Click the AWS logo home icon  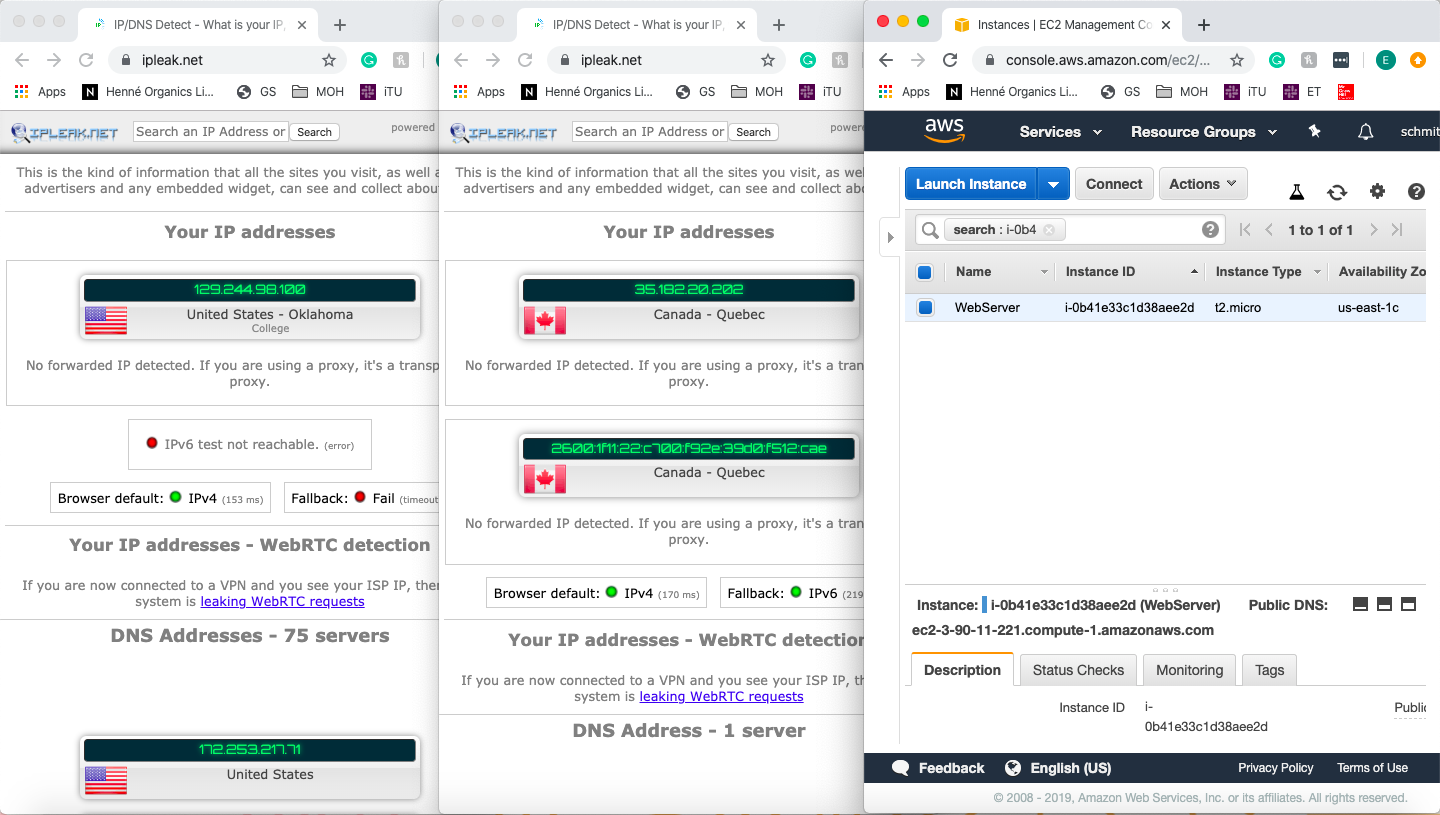click(x=943, y=131)
